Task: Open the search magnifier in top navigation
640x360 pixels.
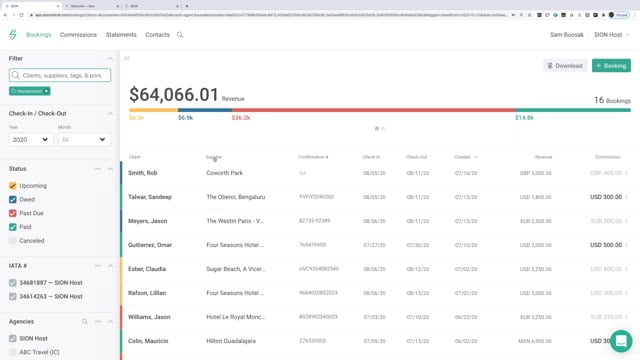Action: pos(180,35)
